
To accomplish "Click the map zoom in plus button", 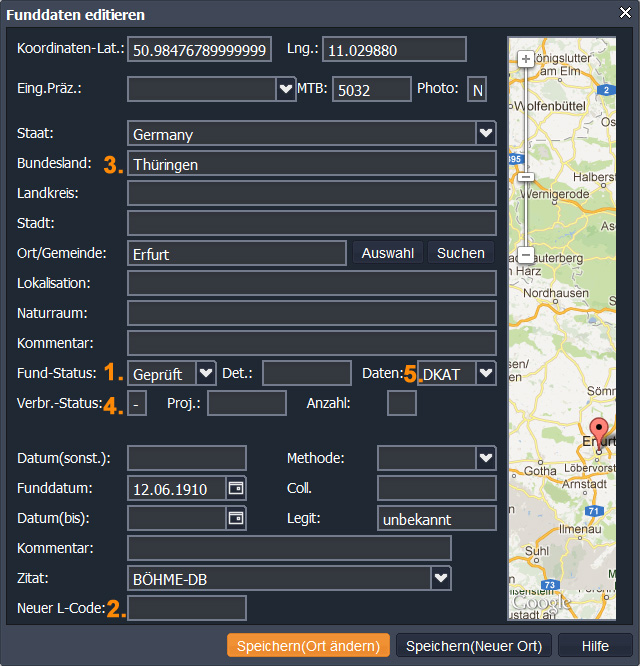I will click(526, 59).
